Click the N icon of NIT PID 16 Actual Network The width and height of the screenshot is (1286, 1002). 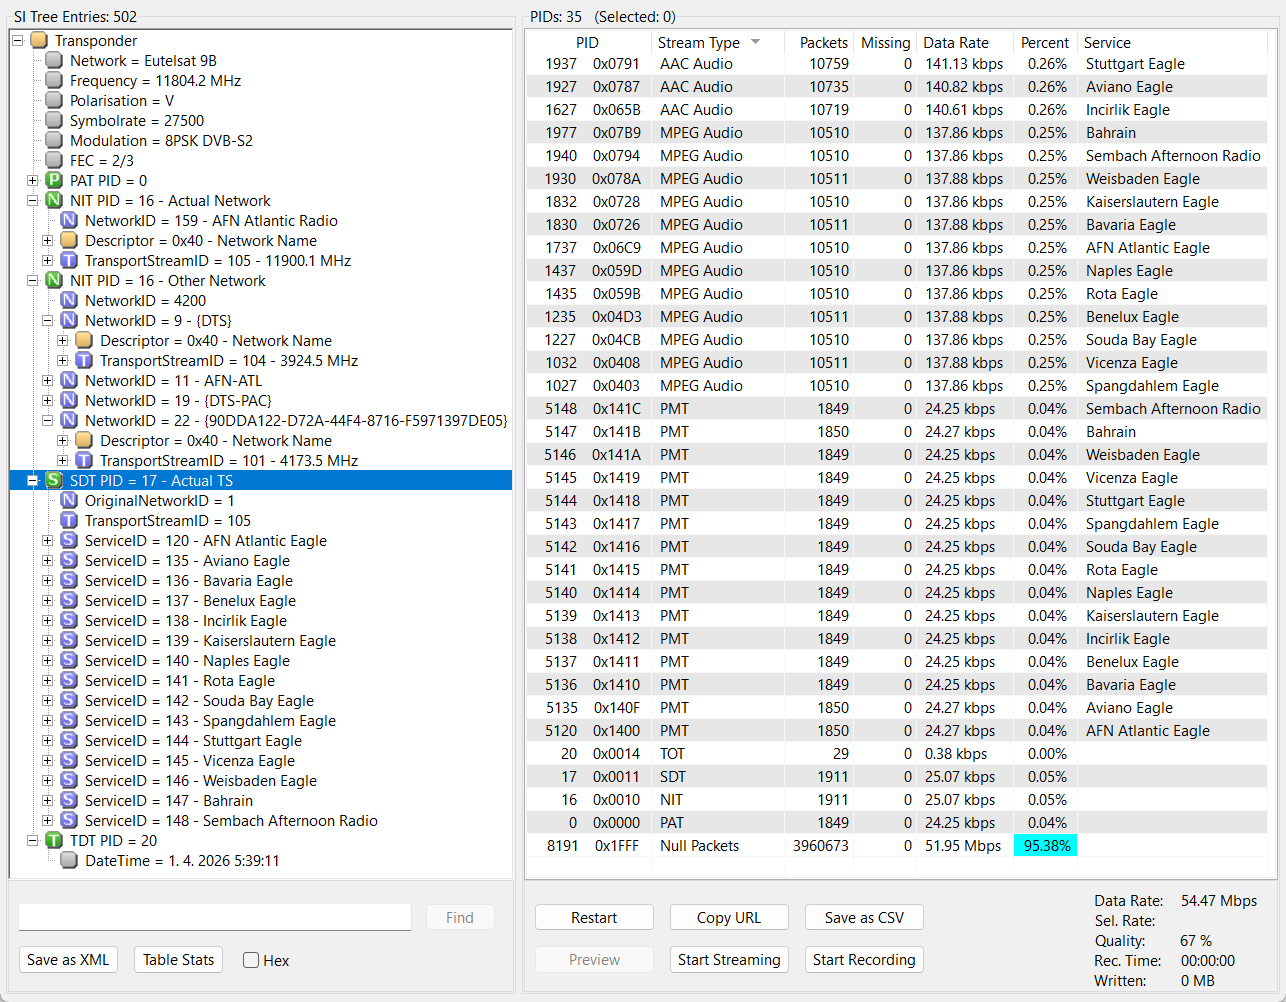coord(54,201)
